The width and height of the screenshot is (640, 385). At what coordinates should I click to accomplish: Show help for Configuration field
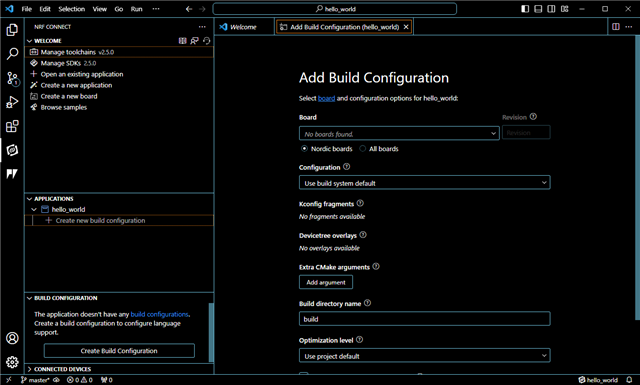[347, 167]
